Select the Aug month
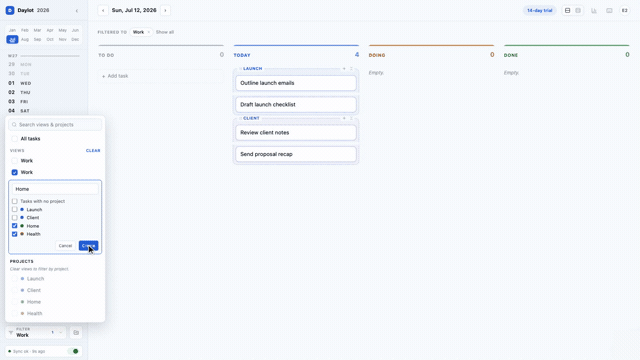Image resolution: width=640 pixels, height=360 pixels. point(25,40)
